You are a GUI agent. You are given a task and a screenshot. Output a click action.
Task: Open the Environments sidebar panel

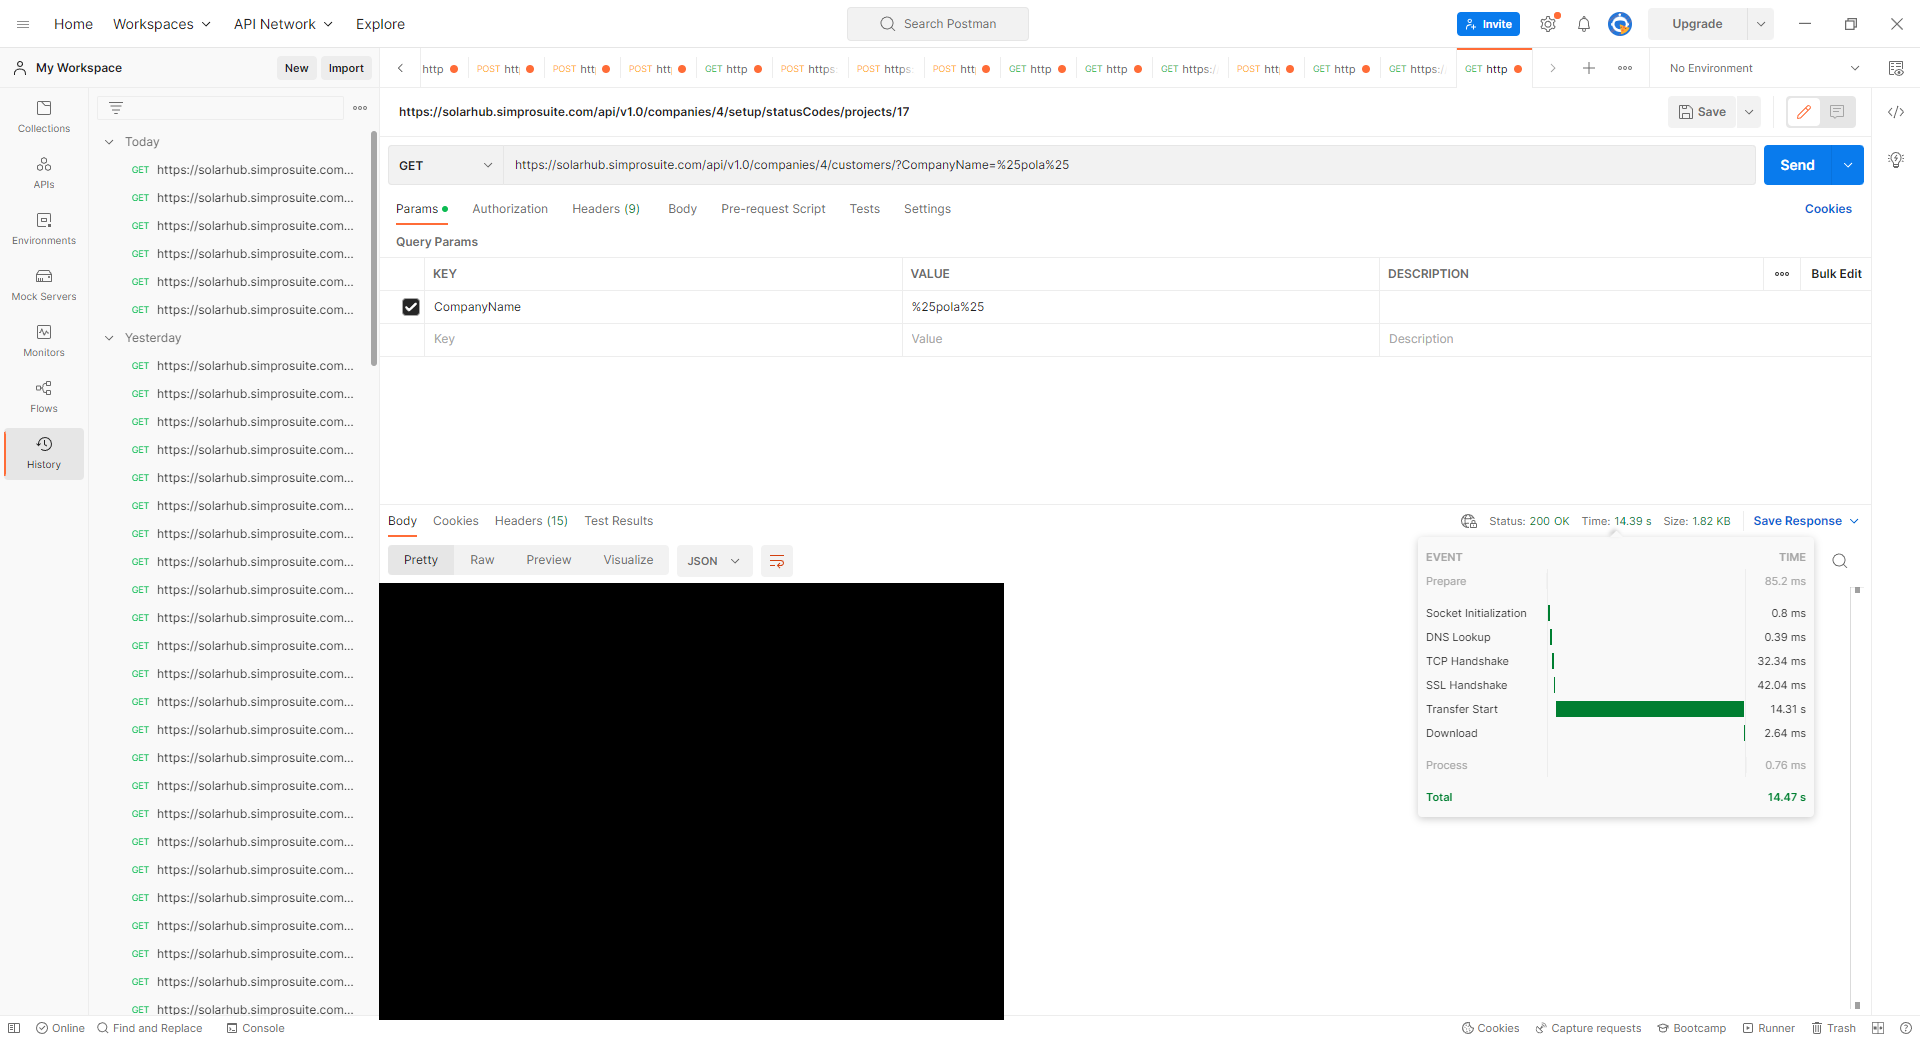(x=44, y=228)
